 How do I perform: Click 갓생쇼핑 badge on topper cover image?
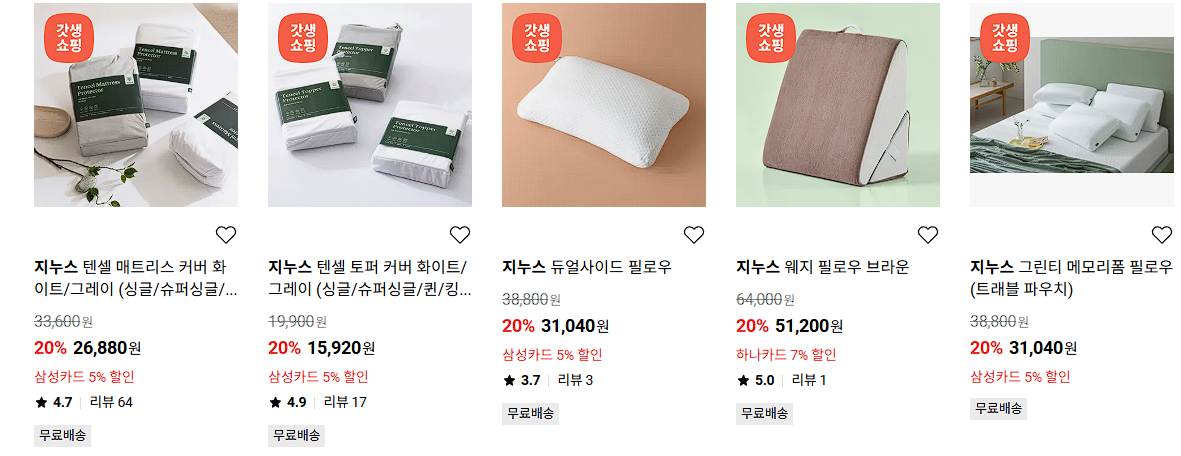pyautogui.click(x=304, y=38)
